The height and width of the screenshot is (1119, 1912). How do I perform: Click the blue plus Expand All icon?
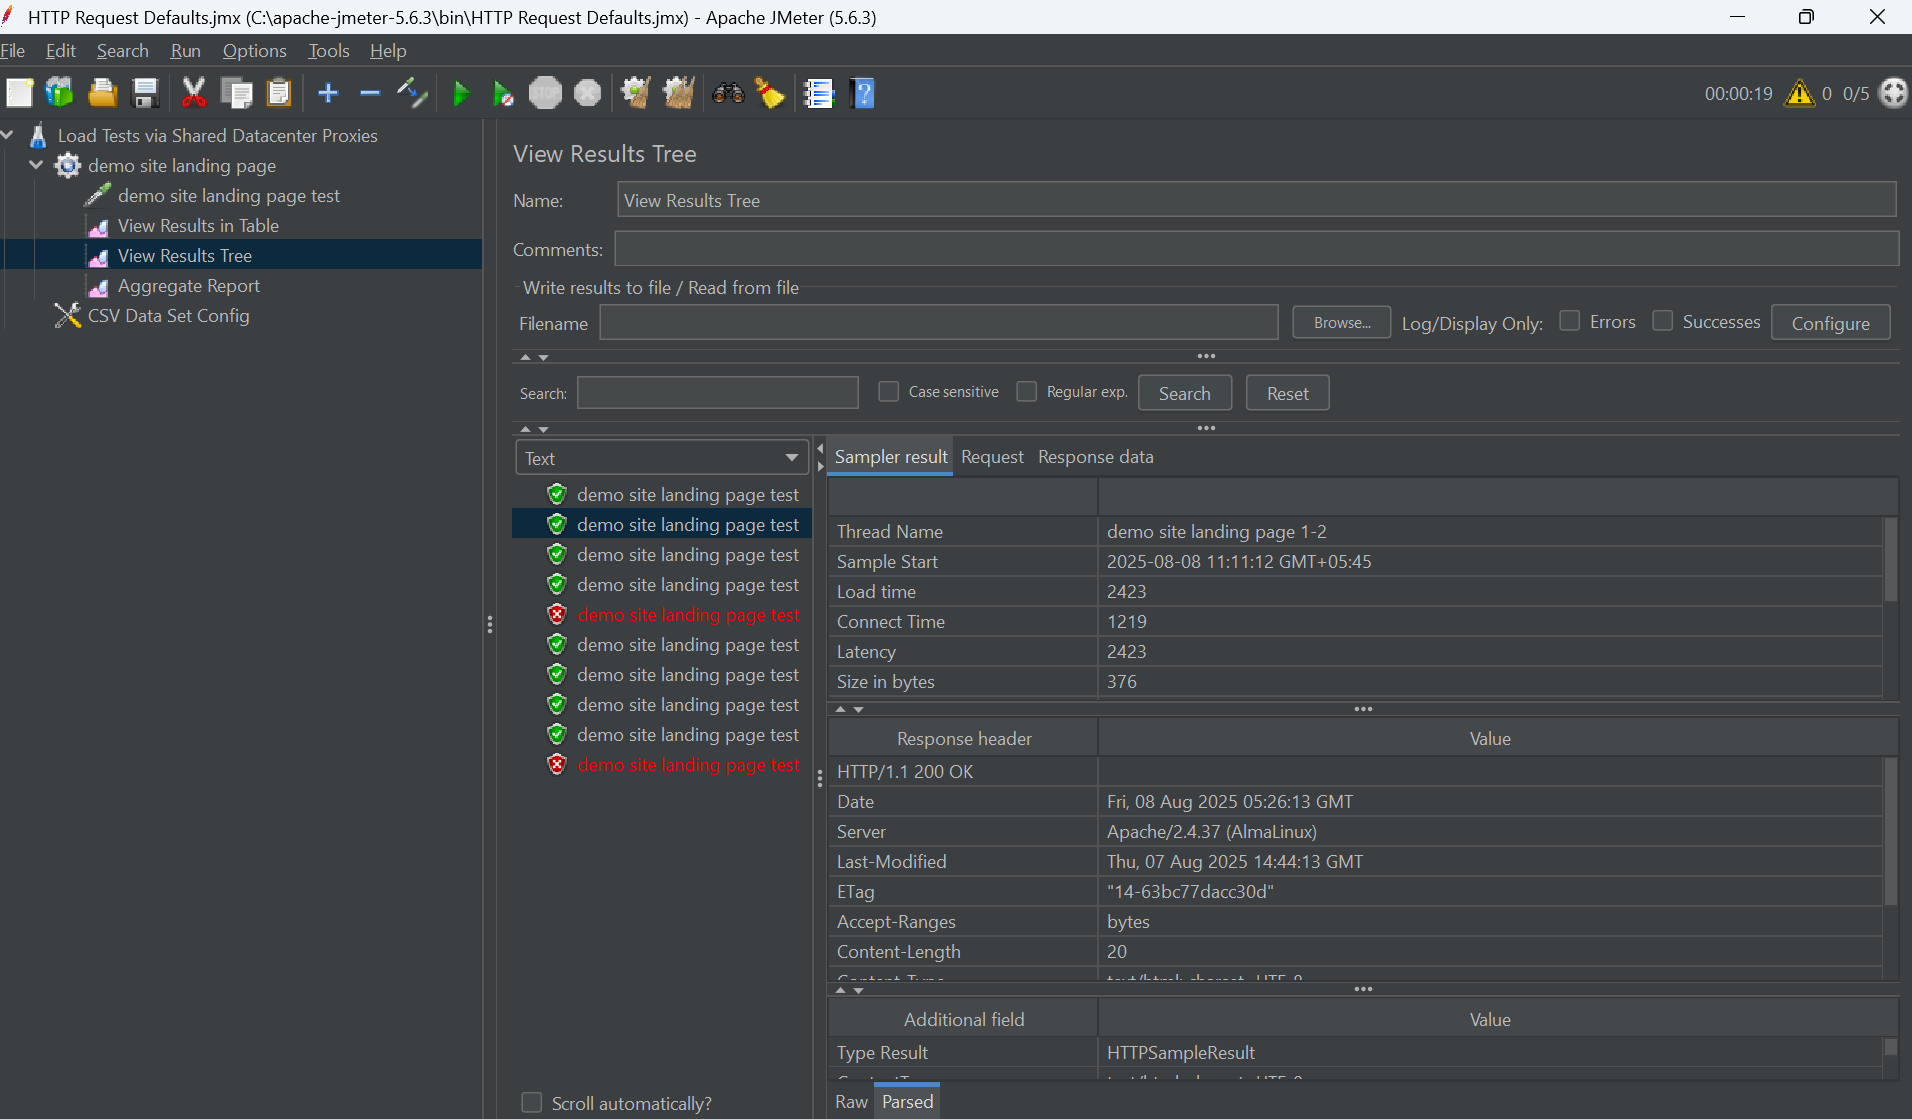pyautogui.click(x=328, y=93)
